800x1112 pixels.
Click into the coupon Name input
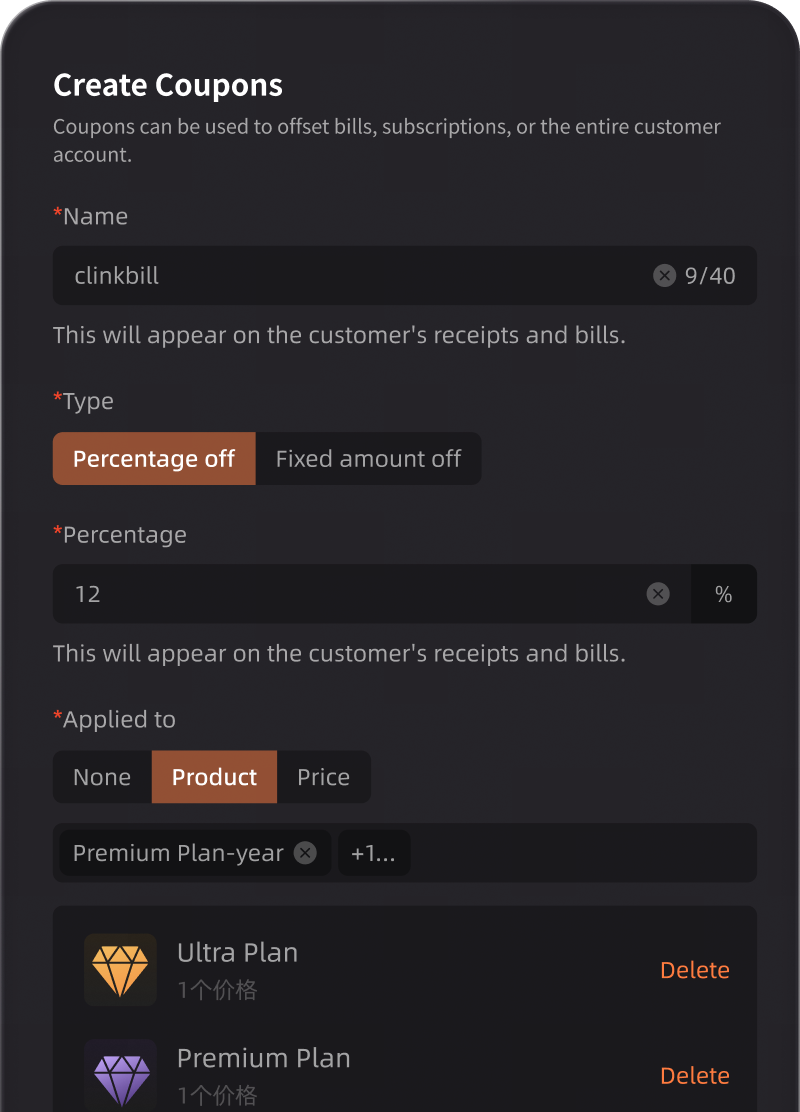click(350, 276)
